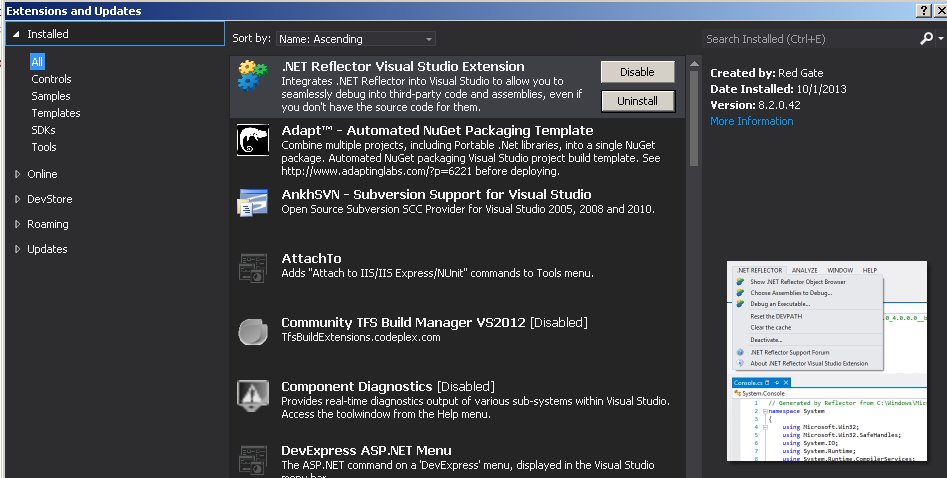Viewport: 947px width, 478px height.
Task: Click the extension list scrollbar thumb
Action: pos(694,118)
